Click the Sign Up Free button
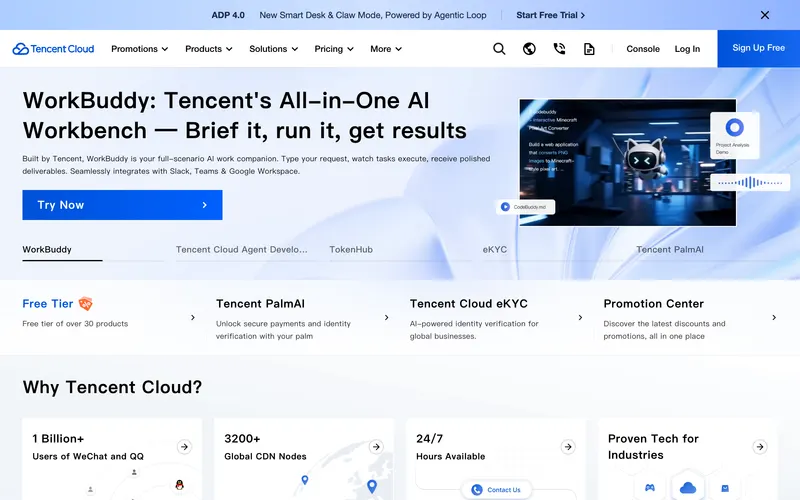800x500 pixels. [x=759, y=48]
